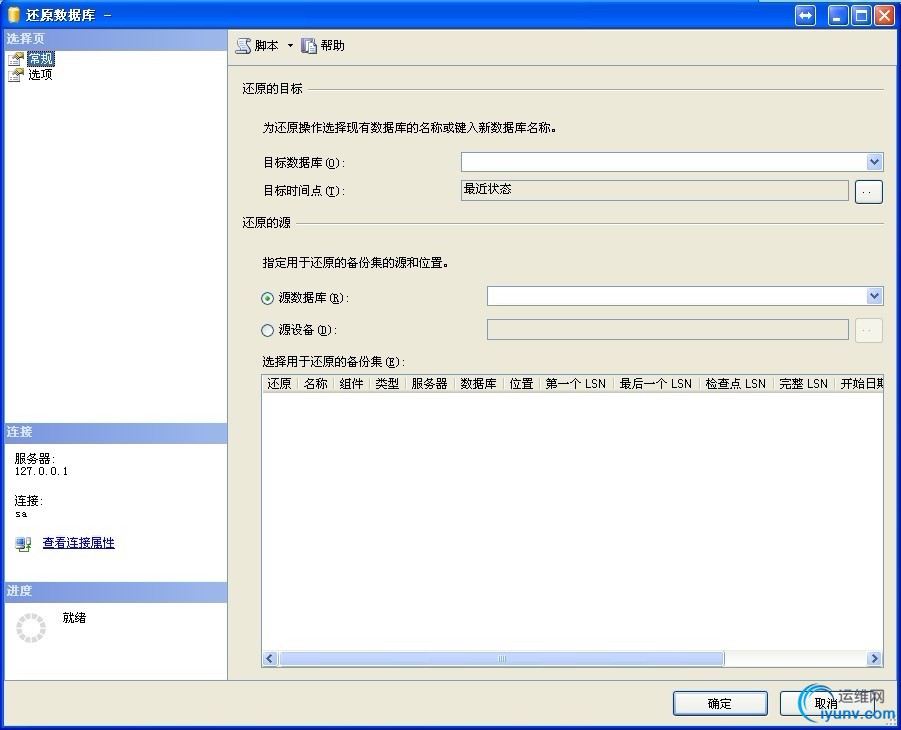This screenshot has height=730, width=901.
Task: Click the 类型 column header
Action: coord(387,383)
